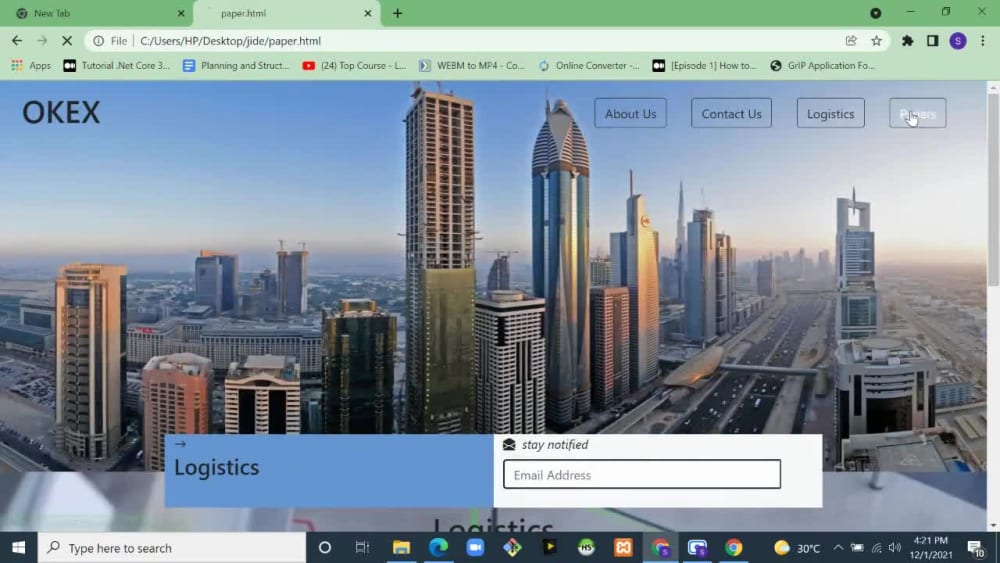The width and height of the screenshot is (1000, 563).
Task: Open the Apps bookmarks shortcut
Action: 31,65
